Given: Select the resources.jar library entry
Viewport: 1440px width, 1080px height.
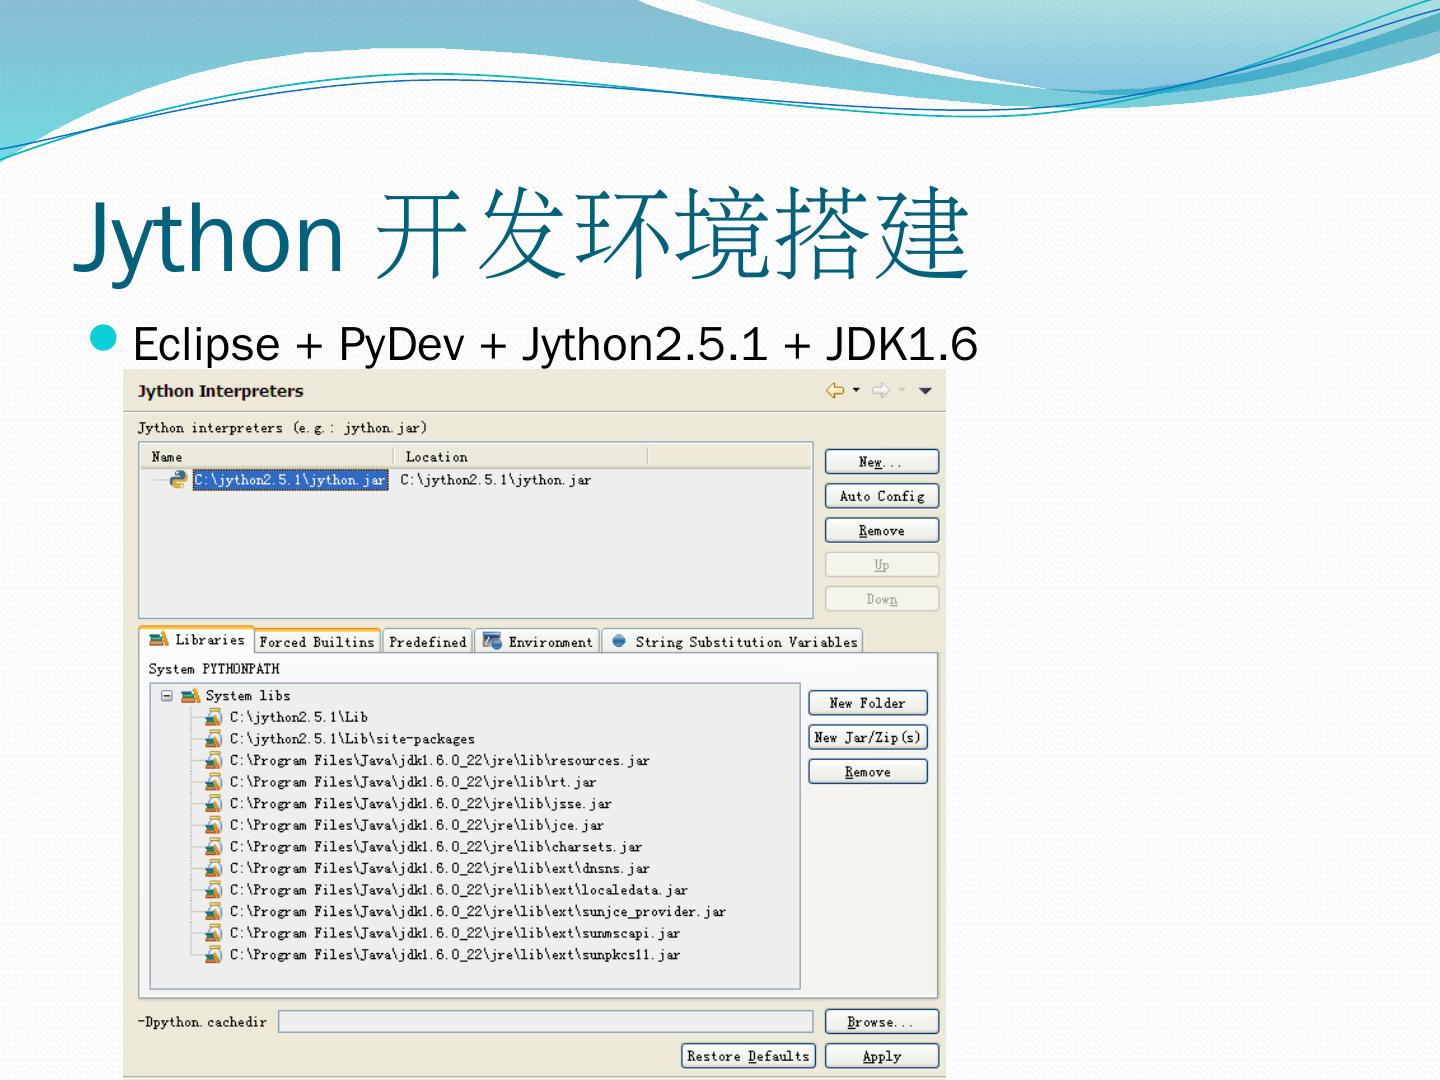Looking at the screenshot, I should [x=440, y=761].
